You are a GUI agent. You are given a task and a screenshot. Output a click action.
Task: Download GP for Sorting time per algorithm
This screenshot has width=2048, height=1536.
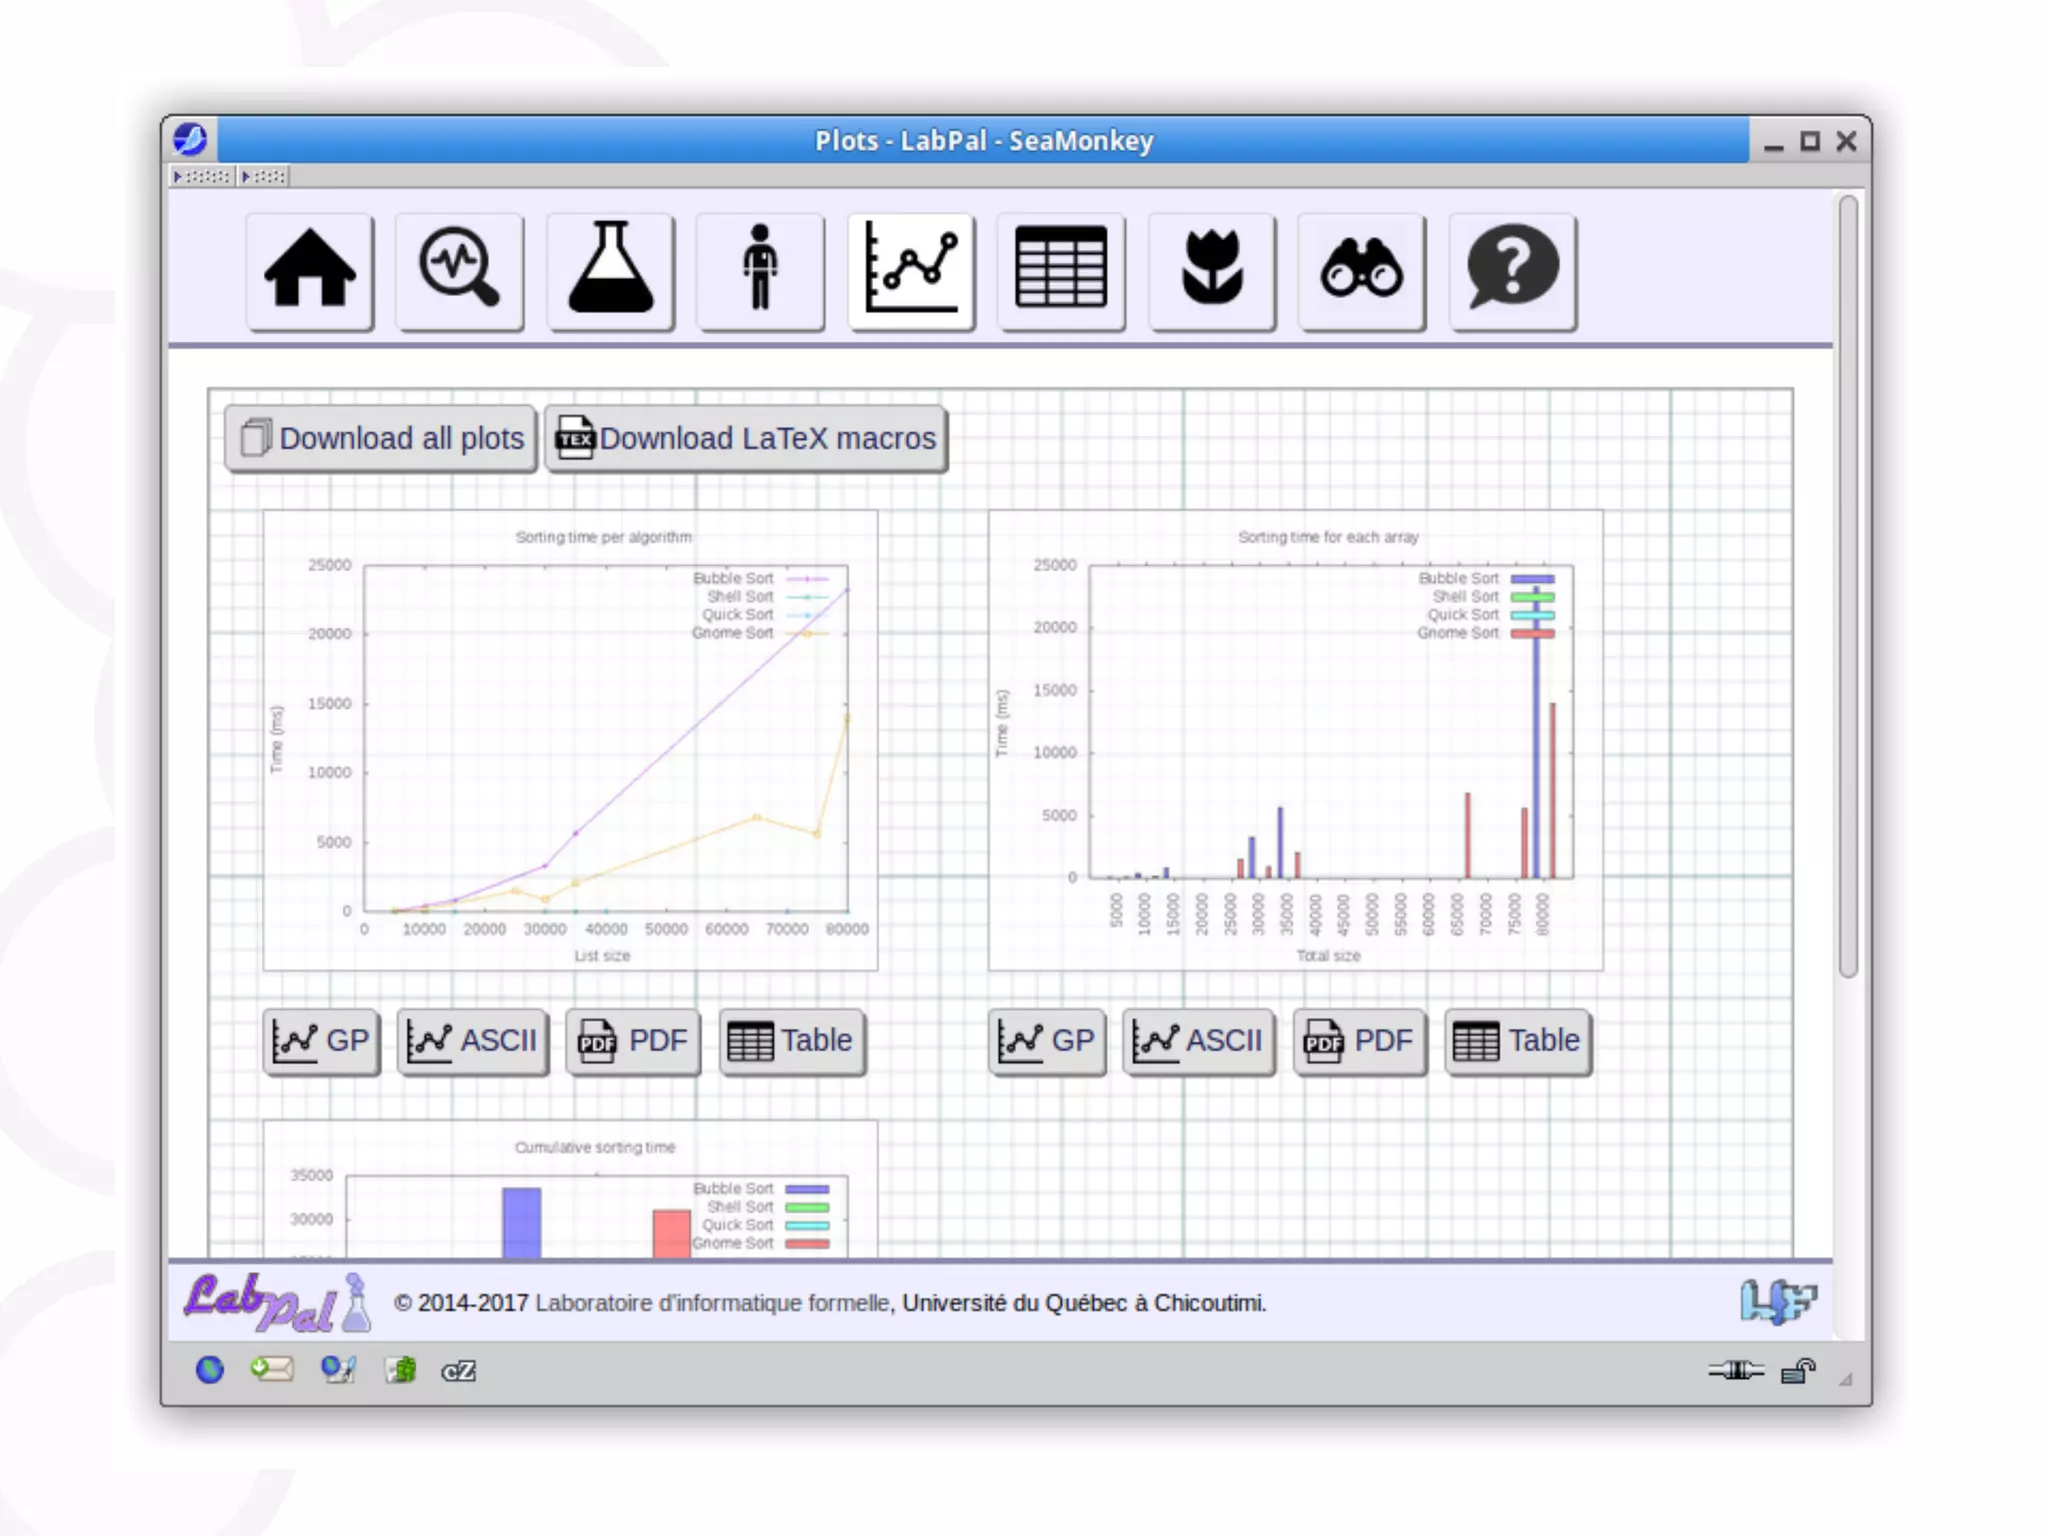(x=321, y=1041)
